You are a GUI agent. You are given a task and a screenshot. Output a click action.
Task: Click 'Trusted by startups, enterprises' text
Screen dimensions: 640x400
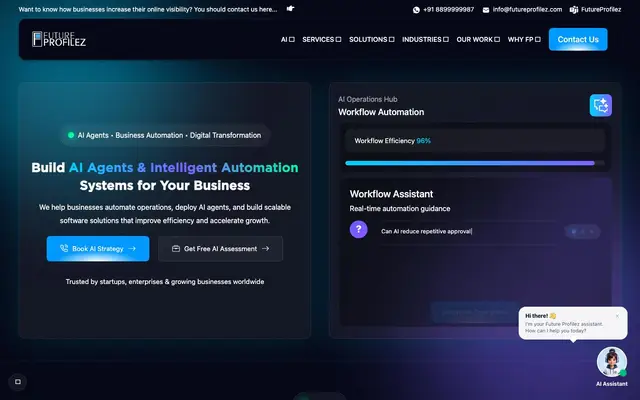pyautogui.click(x=165, y=282)
